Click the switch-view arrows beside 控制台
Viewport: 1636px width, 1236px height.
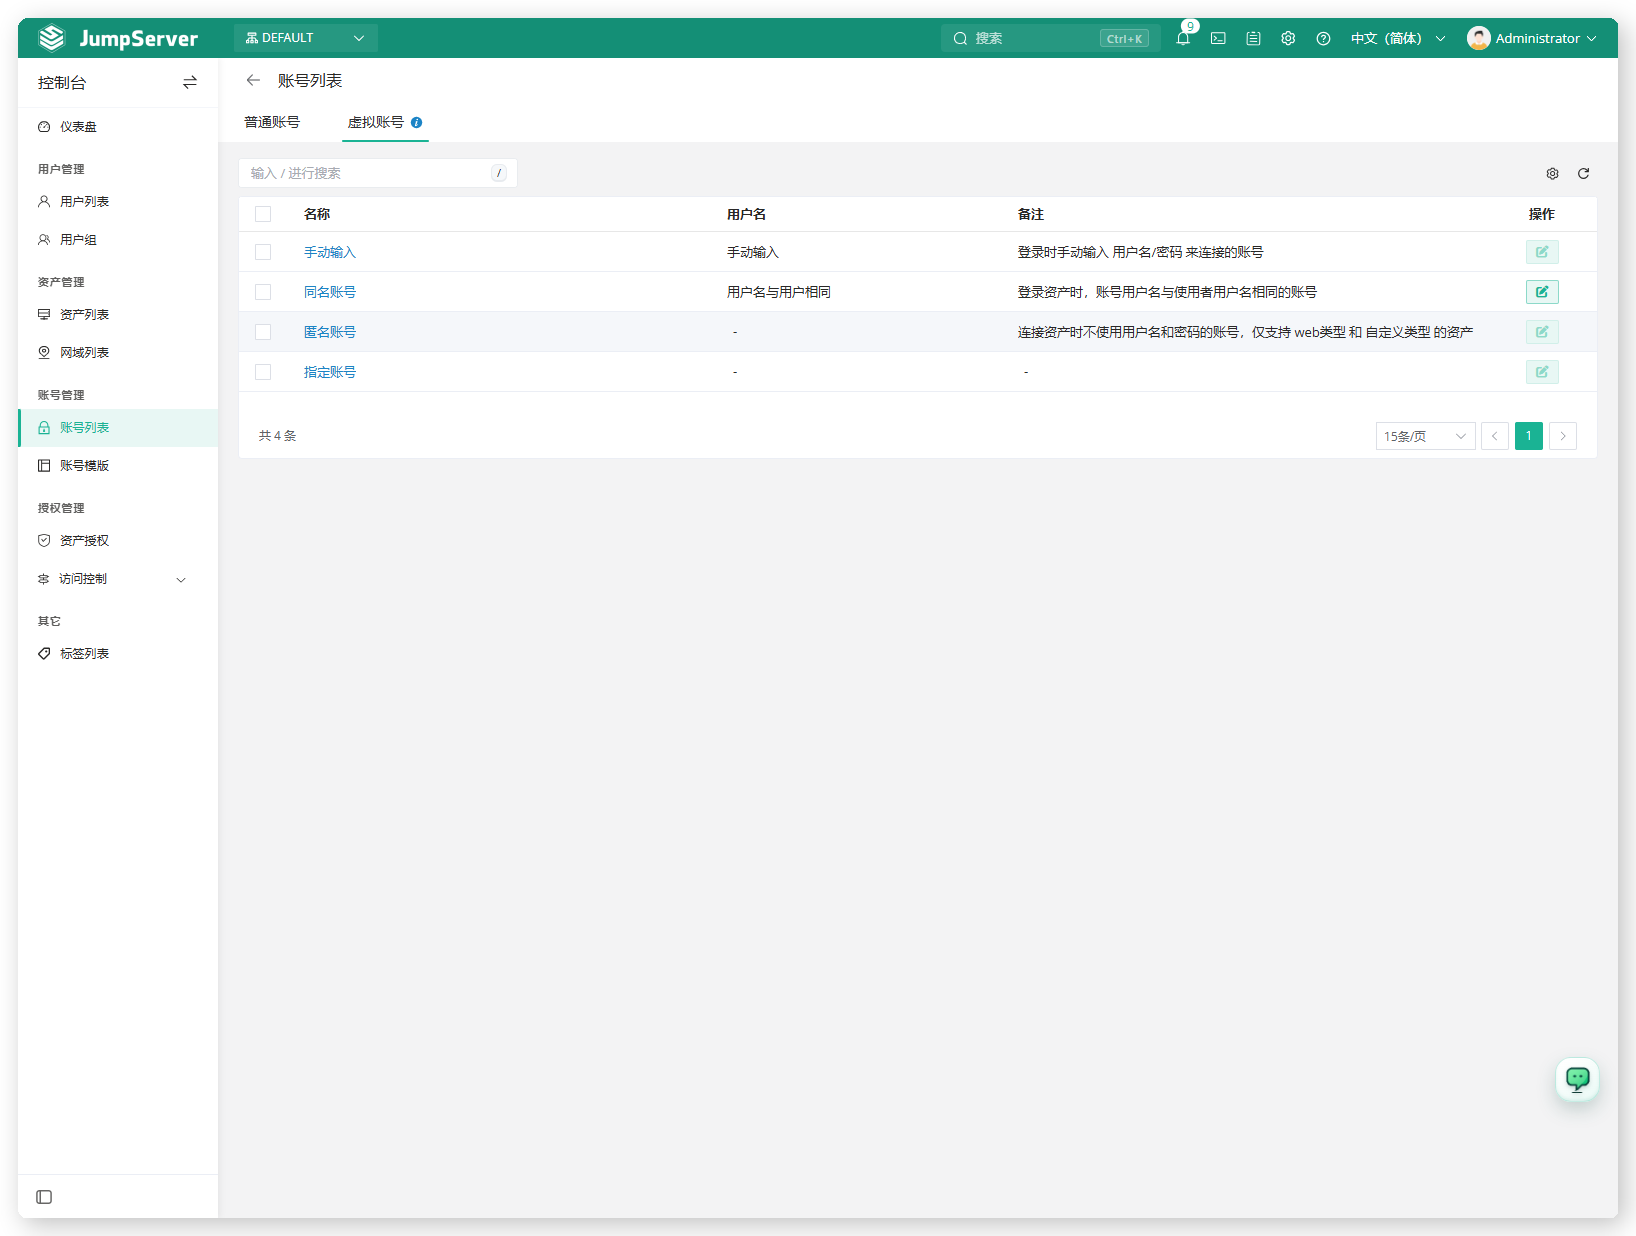click(190, 82)
